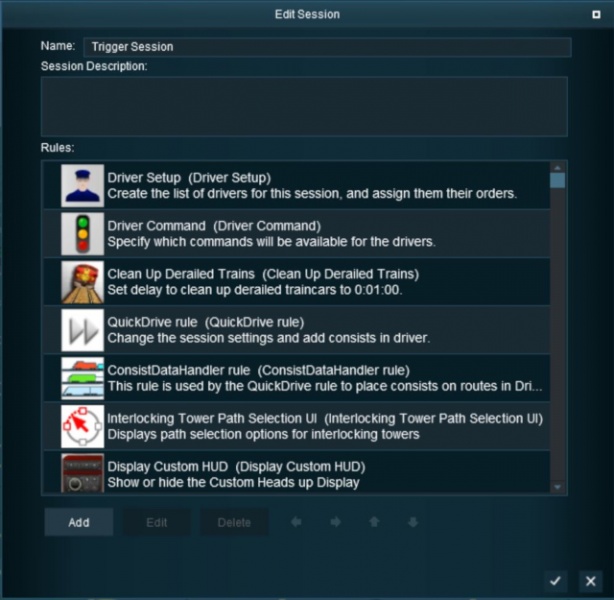The width and height of the screenshot is (614, 600).
Task: Click the Clean Up Derailed Trains icon
Action: point(82,281)
